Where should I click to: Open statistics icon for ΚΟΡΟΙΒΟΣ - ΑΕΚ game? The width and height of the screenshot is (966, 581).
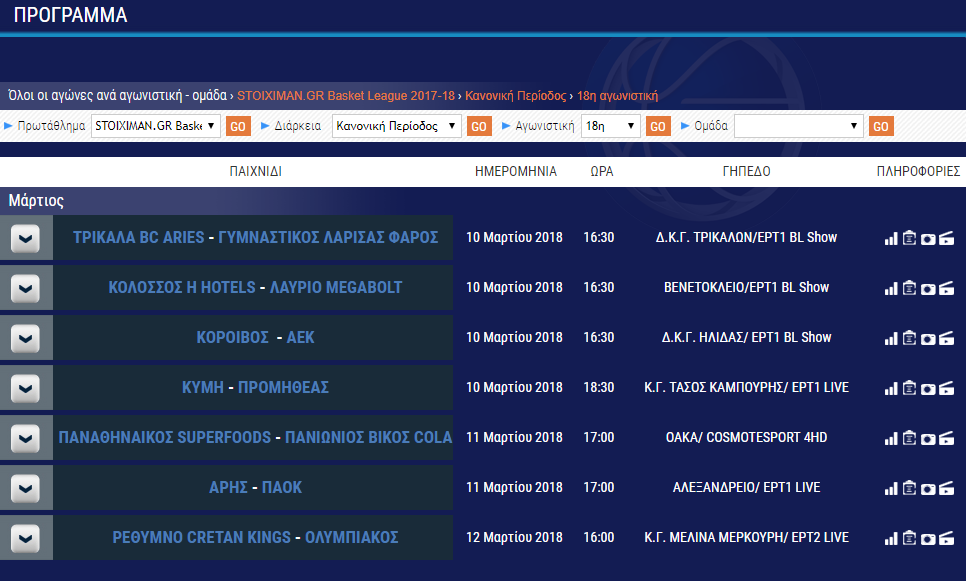pos(891,338)
